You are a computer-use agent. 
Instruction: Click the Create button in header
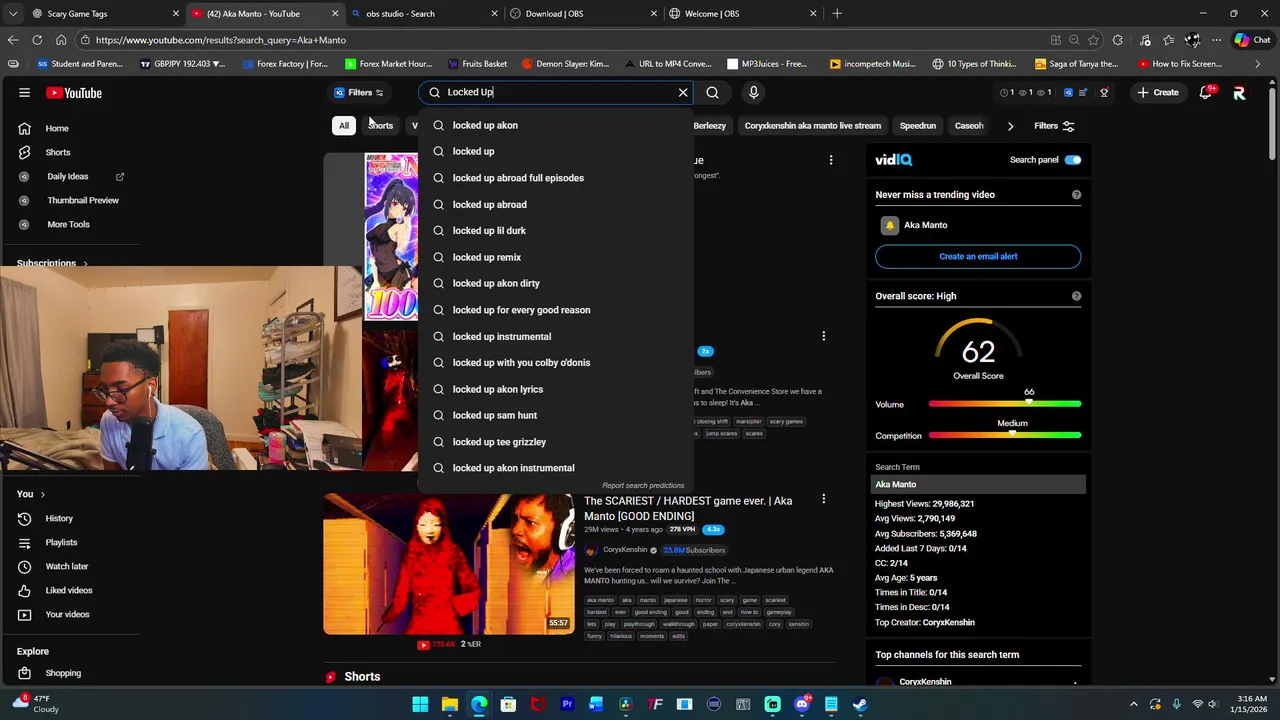click(1157, 92)
